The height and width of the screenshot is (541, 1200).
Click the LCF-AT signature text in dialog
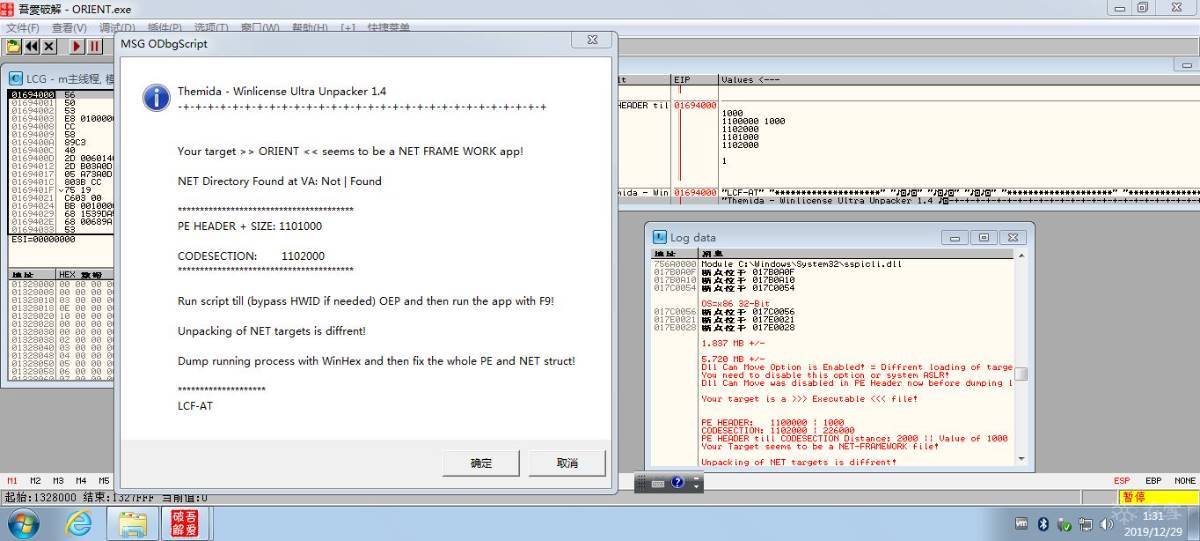195,406
